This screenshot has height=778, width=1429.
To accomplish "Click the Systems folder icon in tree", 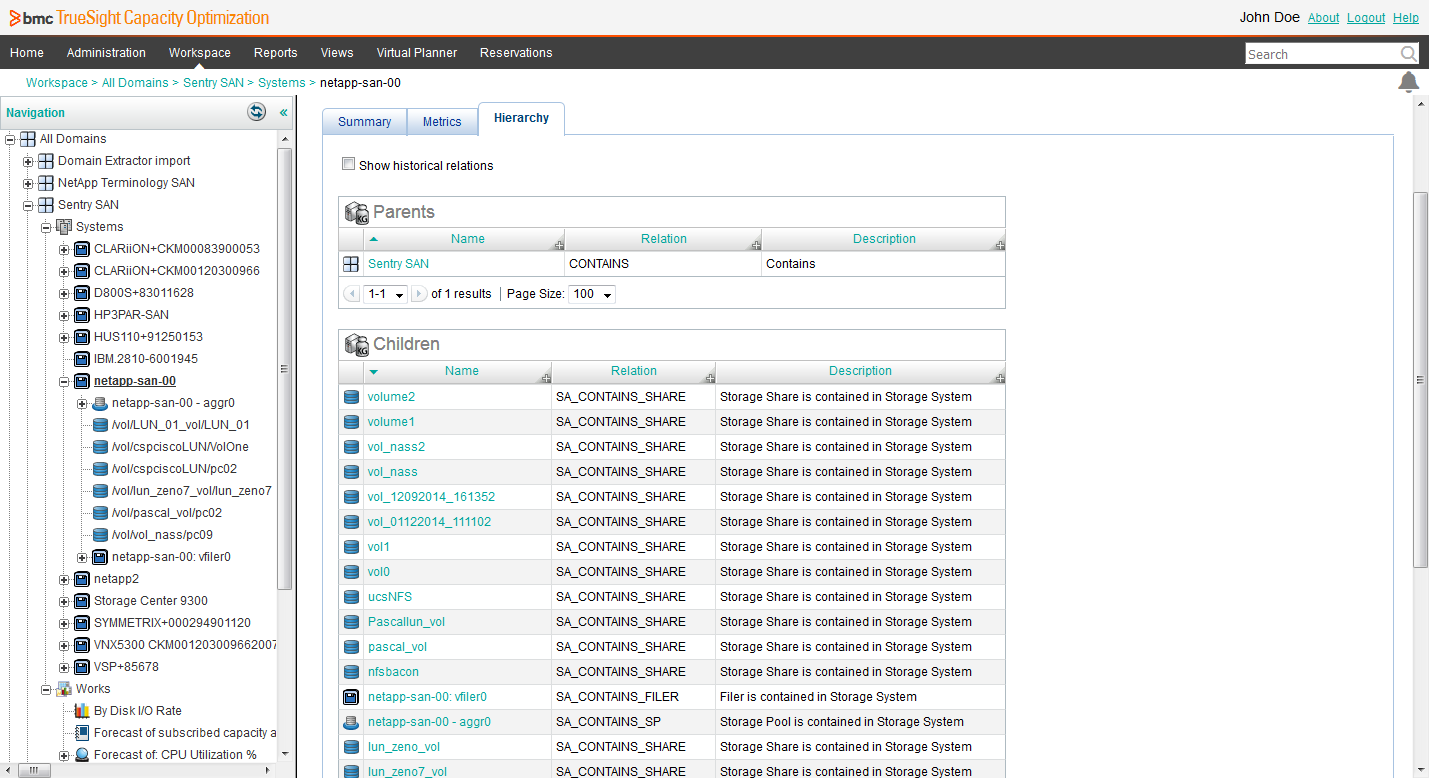I will click(64, 227).
